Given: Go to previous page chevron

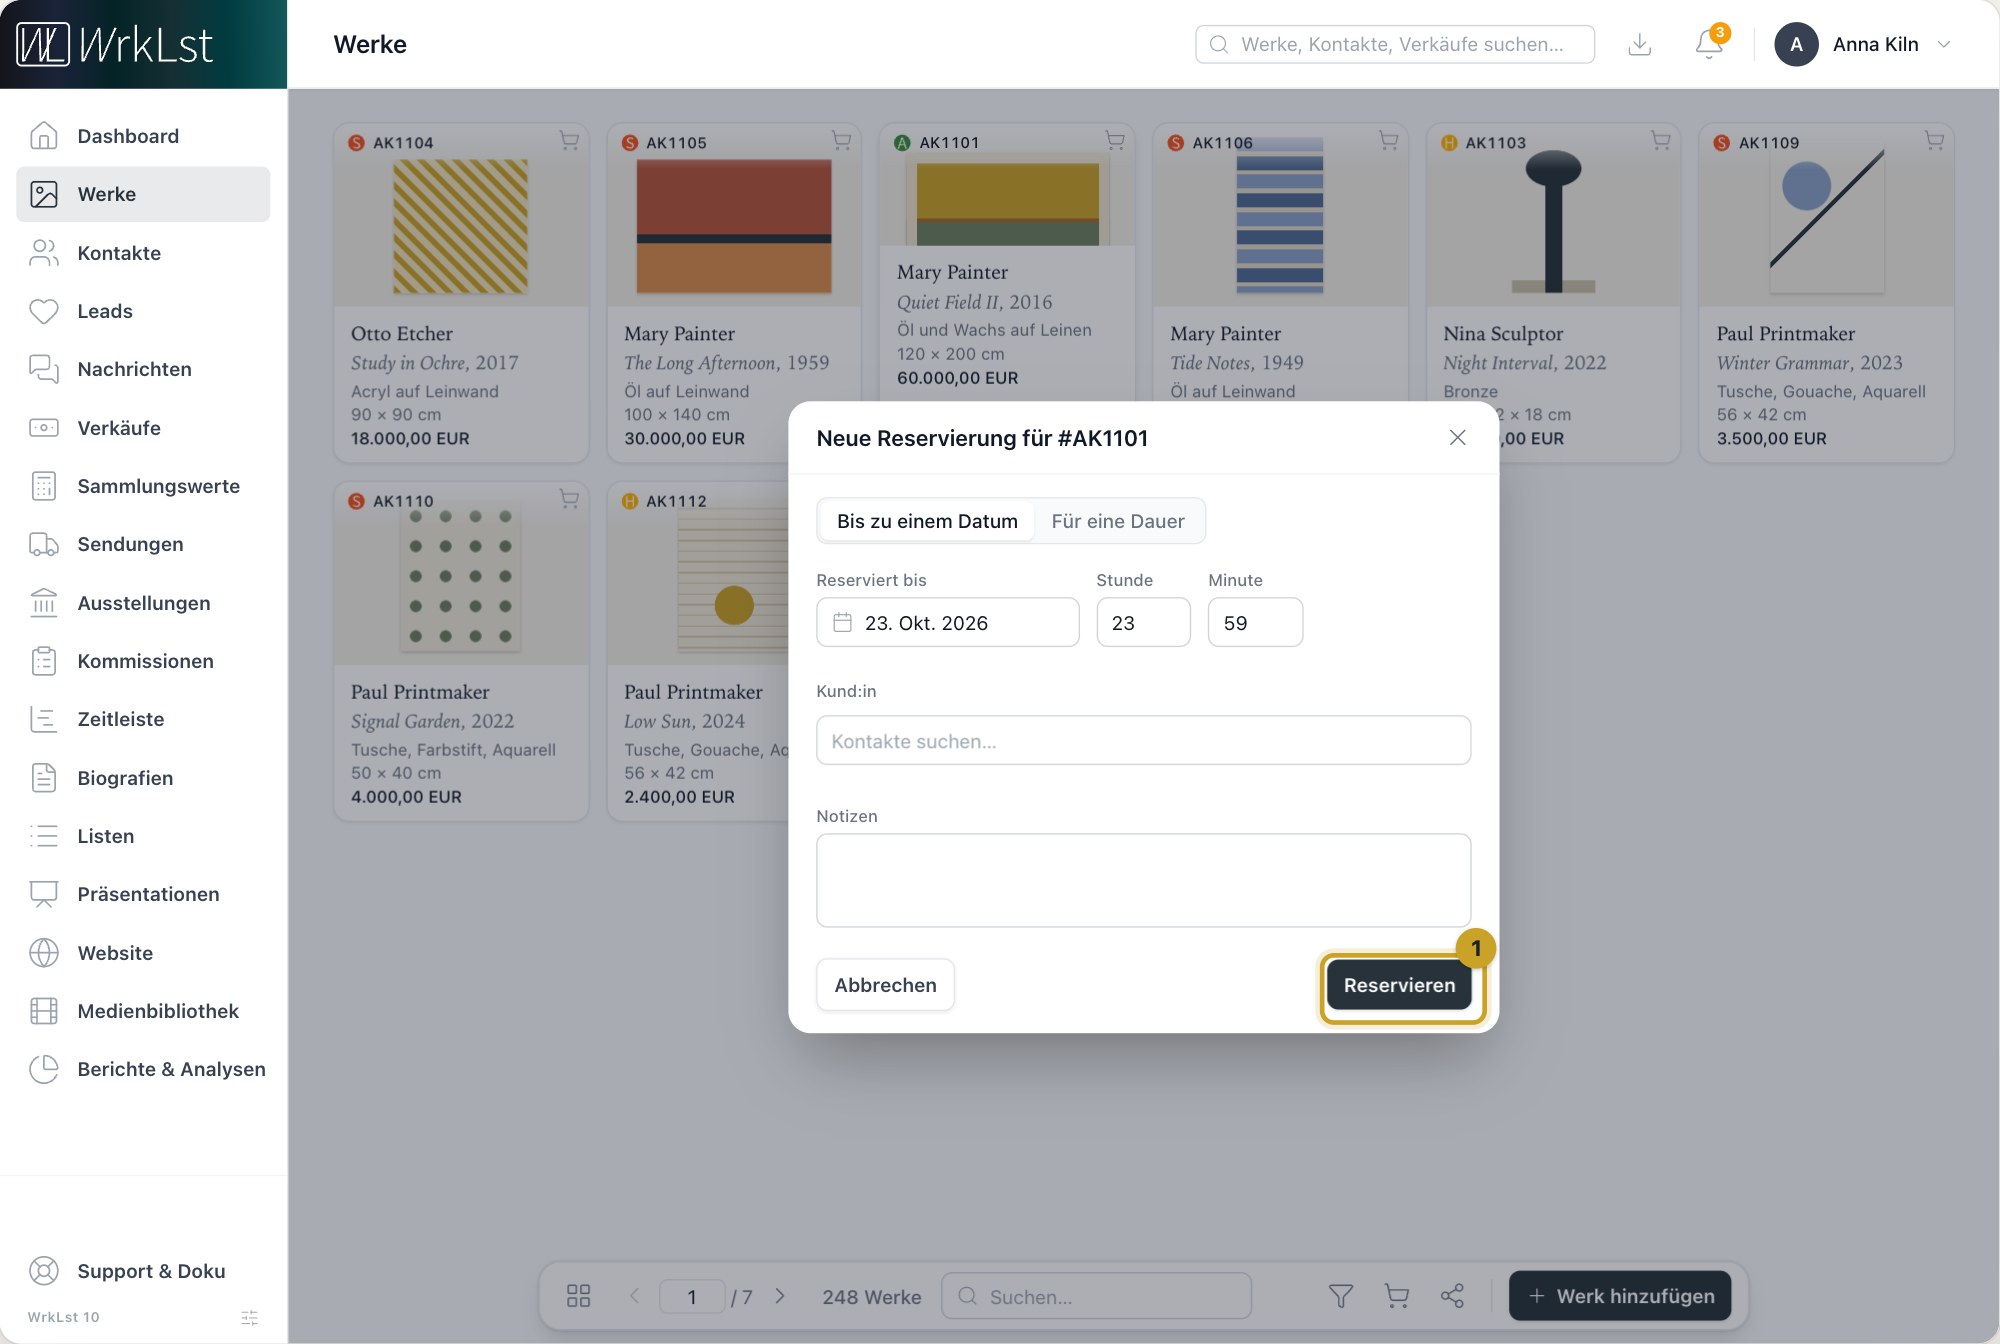Looking at the screenshot, I should [634, 1296].
